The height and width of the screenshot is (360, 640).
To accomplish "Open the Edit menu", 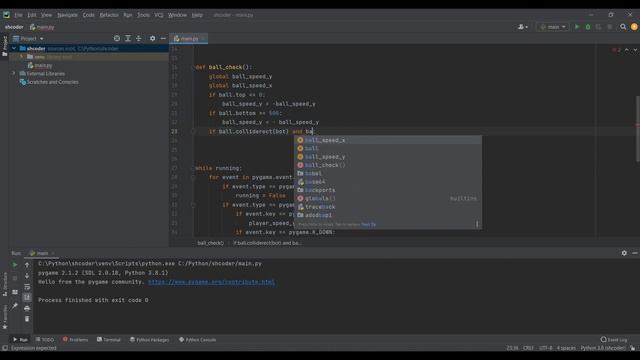I will (x=32, y=15).
